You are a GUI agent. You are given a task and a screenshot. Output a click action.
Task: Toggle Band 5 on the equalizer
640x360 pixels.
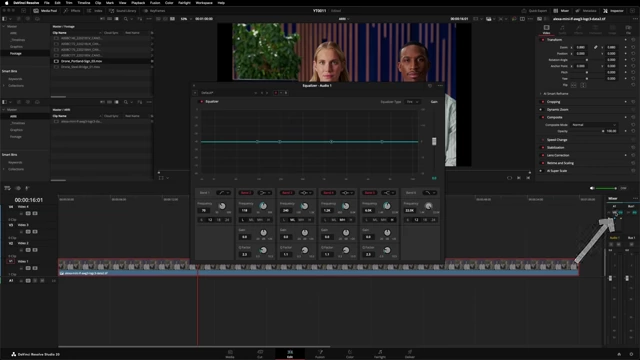(x=369, y=193)
